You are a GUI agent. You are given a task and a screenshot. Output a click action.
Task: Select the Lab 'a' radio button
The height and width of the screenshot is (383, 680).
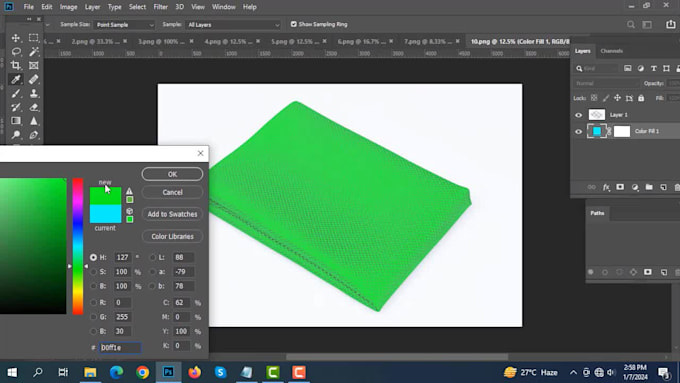[x=152, y=272]
